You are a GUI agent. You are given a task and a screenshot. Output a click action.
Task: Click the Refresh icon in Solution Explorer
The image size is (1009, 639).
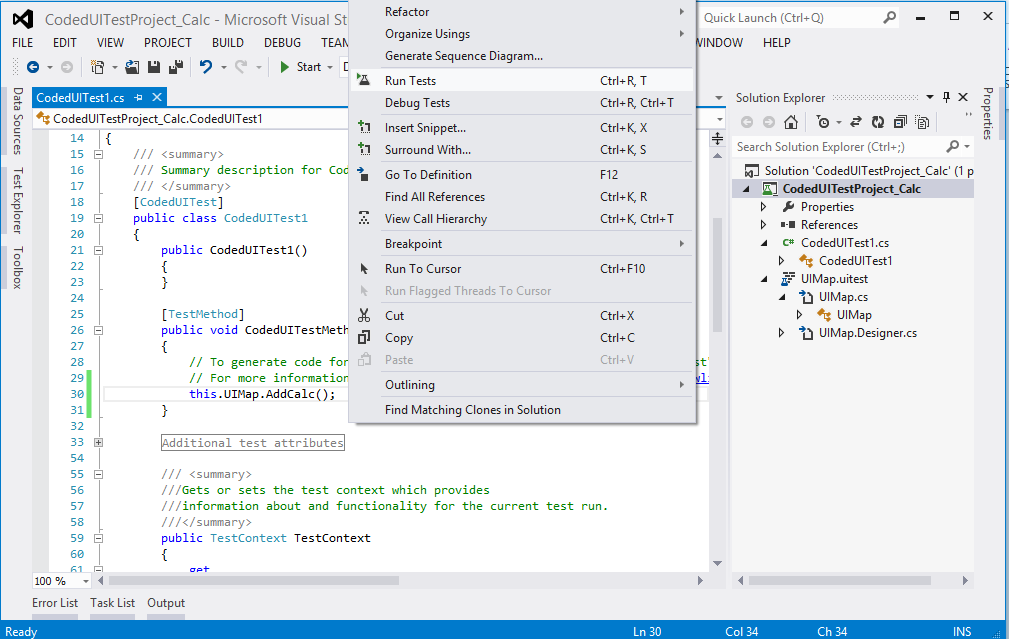877,122
